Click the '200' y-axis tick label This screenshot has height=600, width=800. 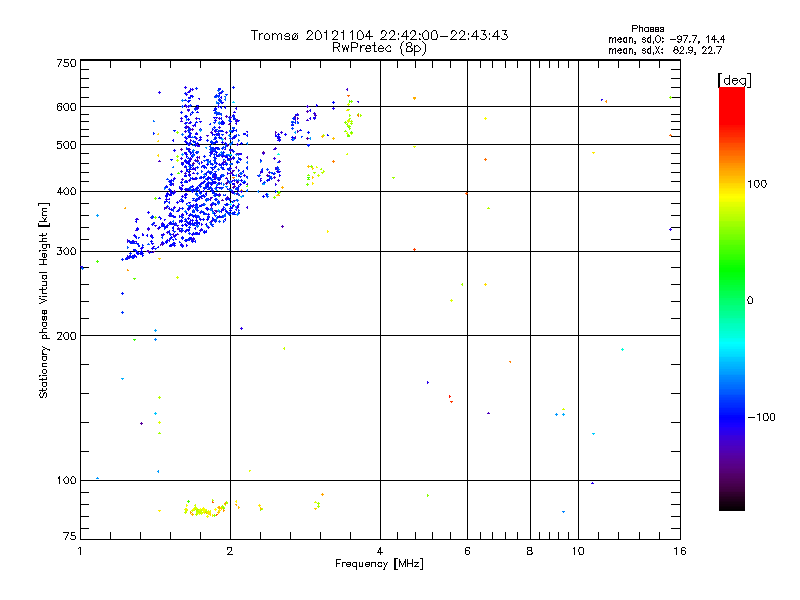point(66,336)
